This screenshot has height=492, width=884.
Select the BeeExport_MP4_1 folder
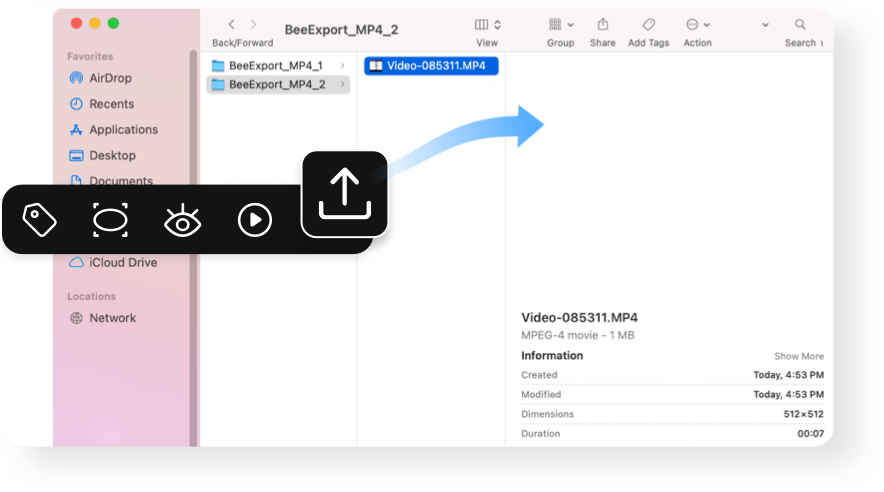coord(275,66)
